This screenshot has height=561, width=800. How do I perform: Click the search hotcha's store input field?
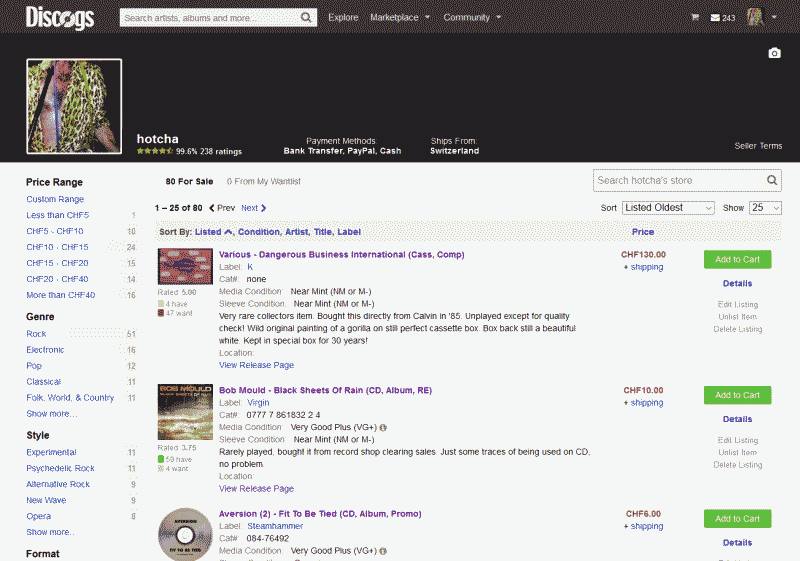coord(678,180)
